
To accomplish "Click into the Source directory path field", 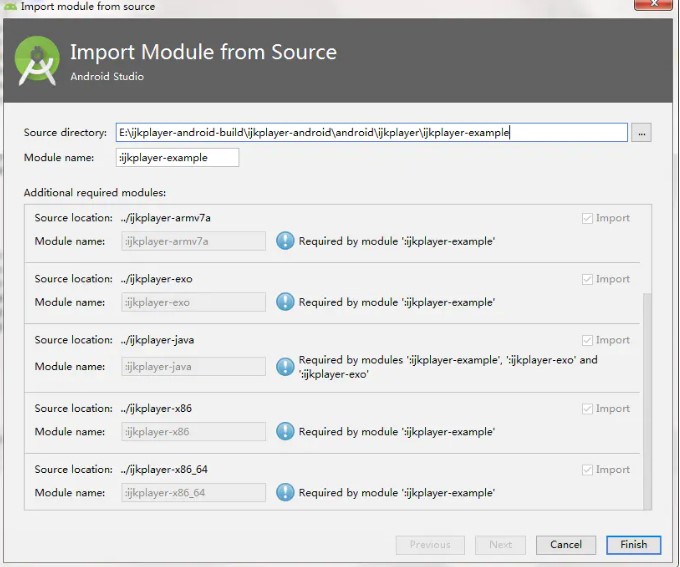I will [x=371, y=133].
